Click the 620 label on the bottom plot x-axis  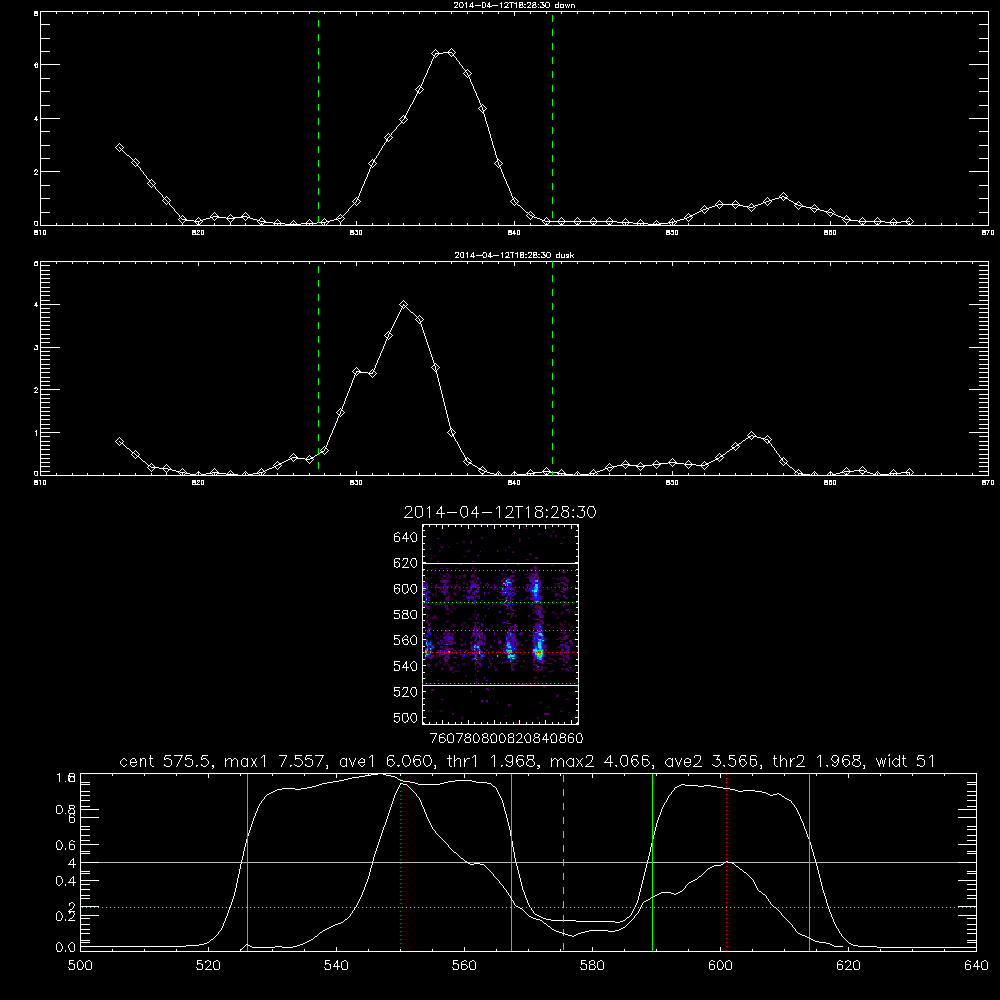[x=848, y=966]
